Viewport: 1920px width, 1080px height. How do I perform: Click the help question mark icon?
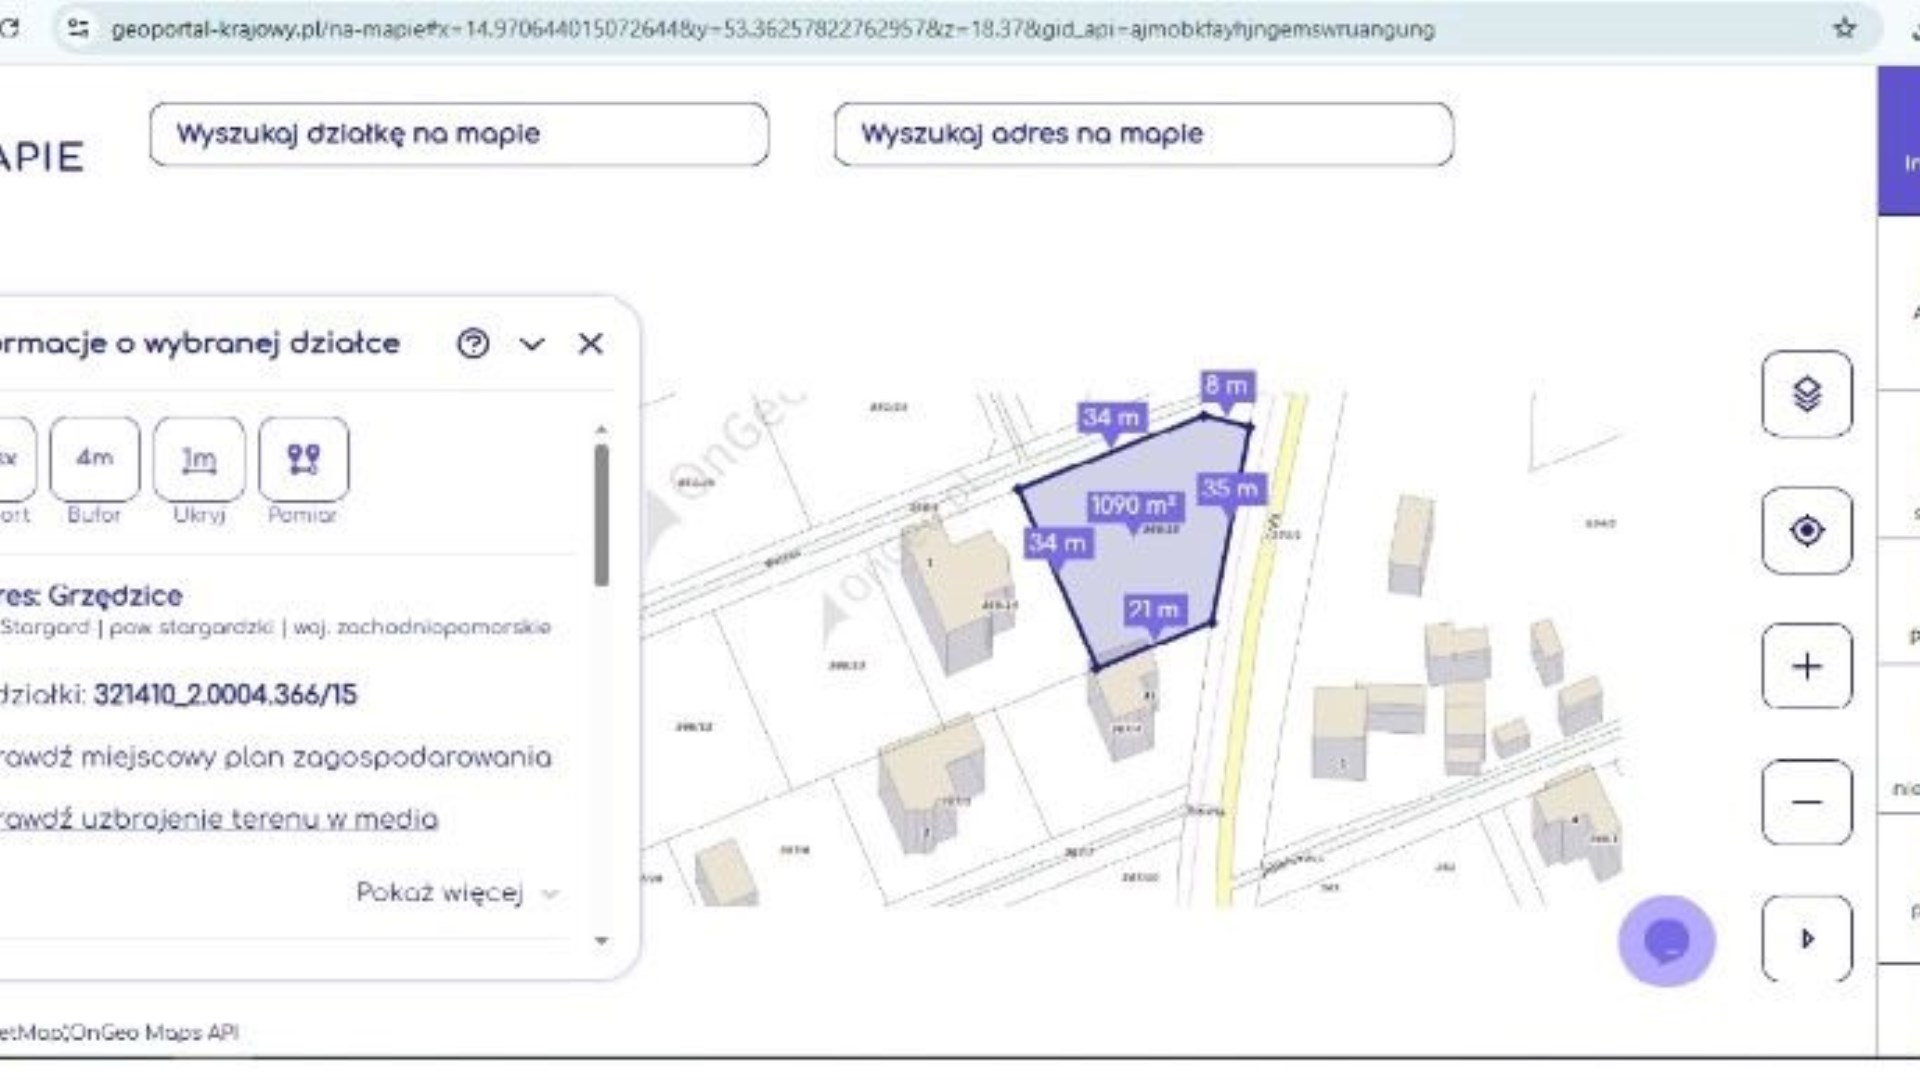473,344
